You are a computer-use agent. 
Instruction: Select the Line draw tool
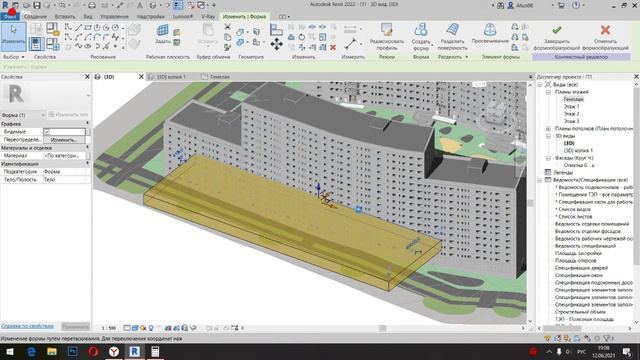click(x=78, y=27)
